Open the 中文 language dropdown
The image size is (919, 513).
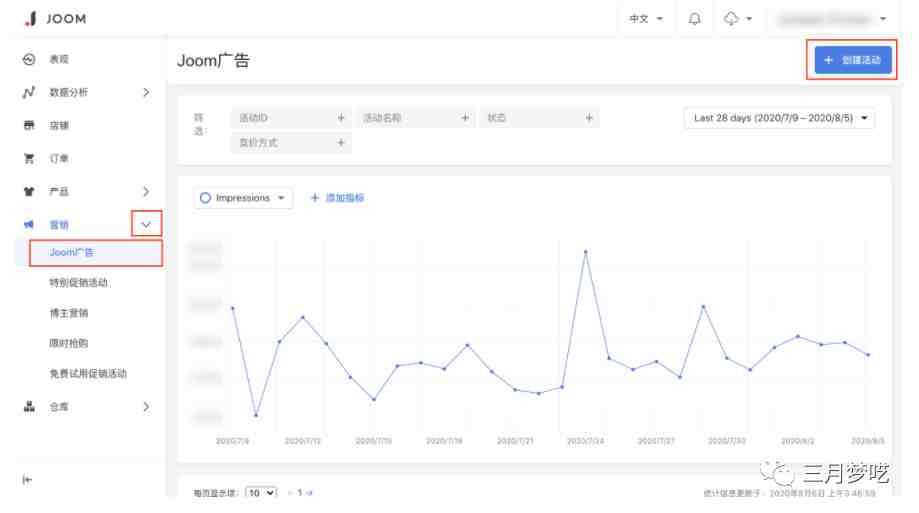click(x=646, y=19)
